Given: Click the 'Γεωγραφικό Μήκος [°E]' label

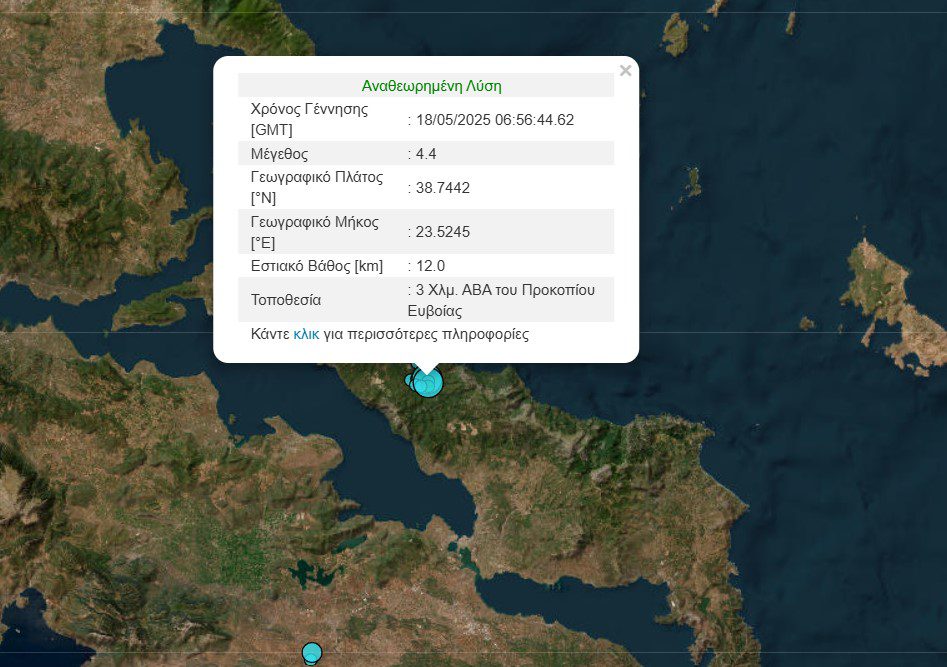Looking at the screenshot, I should [315, 231].
